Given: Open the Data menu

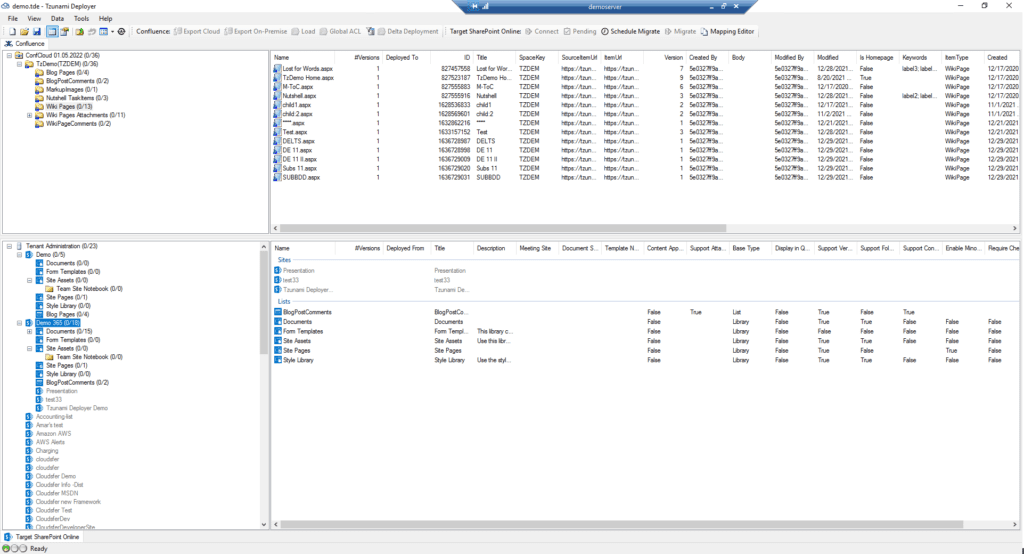Looking at the screenshot, I should tap(57, 18).
